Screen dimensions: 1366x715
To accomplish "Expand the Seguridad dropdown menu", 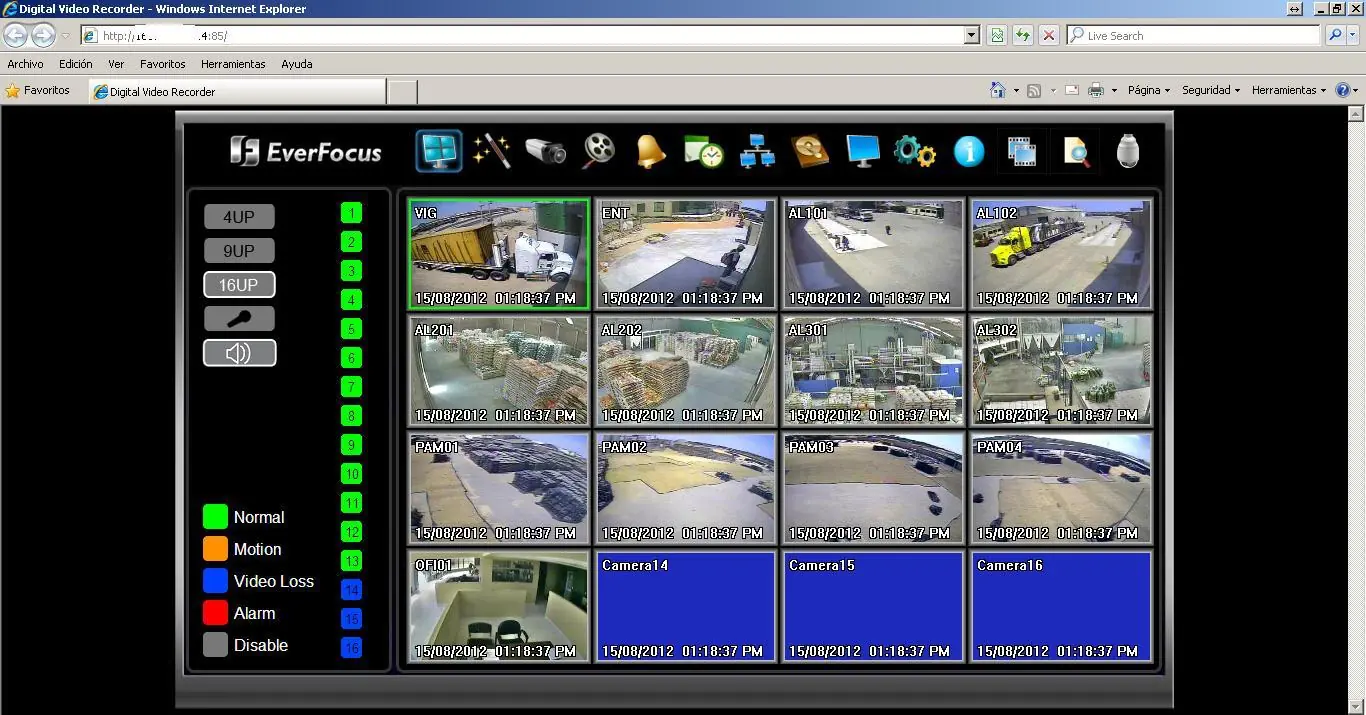I will point(1211,90).
